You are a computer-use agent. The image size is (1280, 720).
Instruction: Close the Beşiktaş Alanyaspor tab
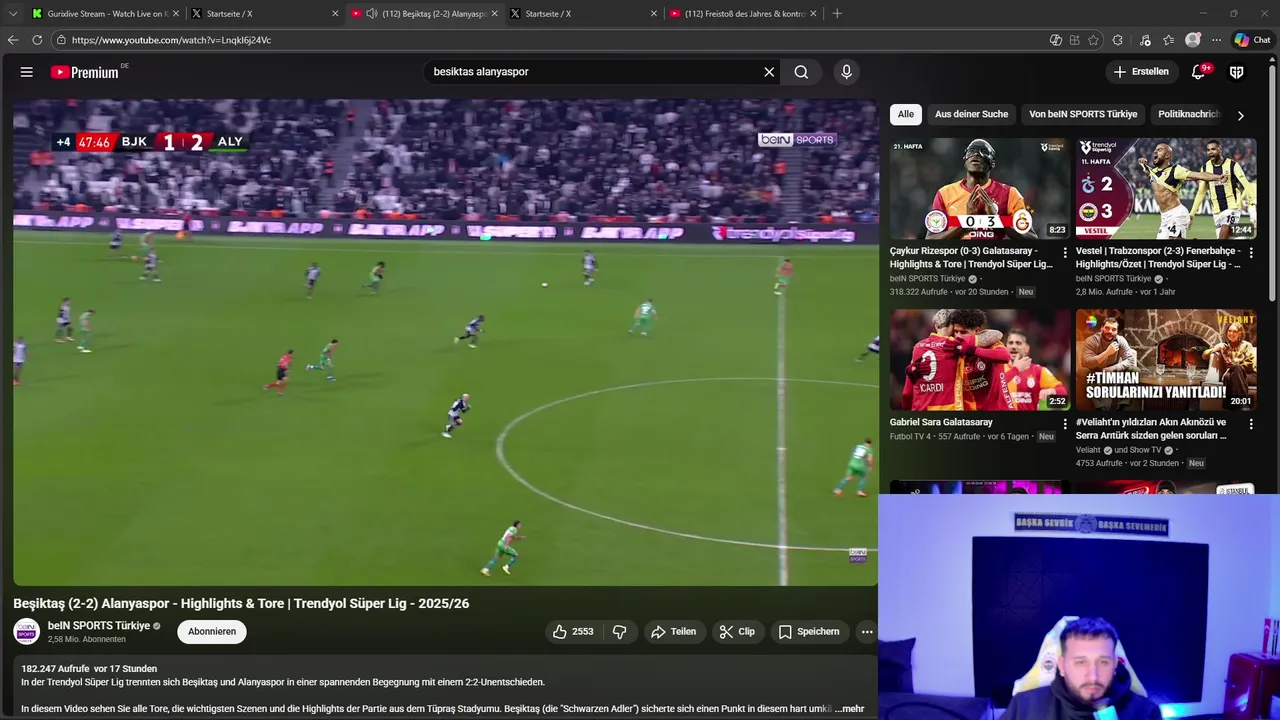point(494,14)
